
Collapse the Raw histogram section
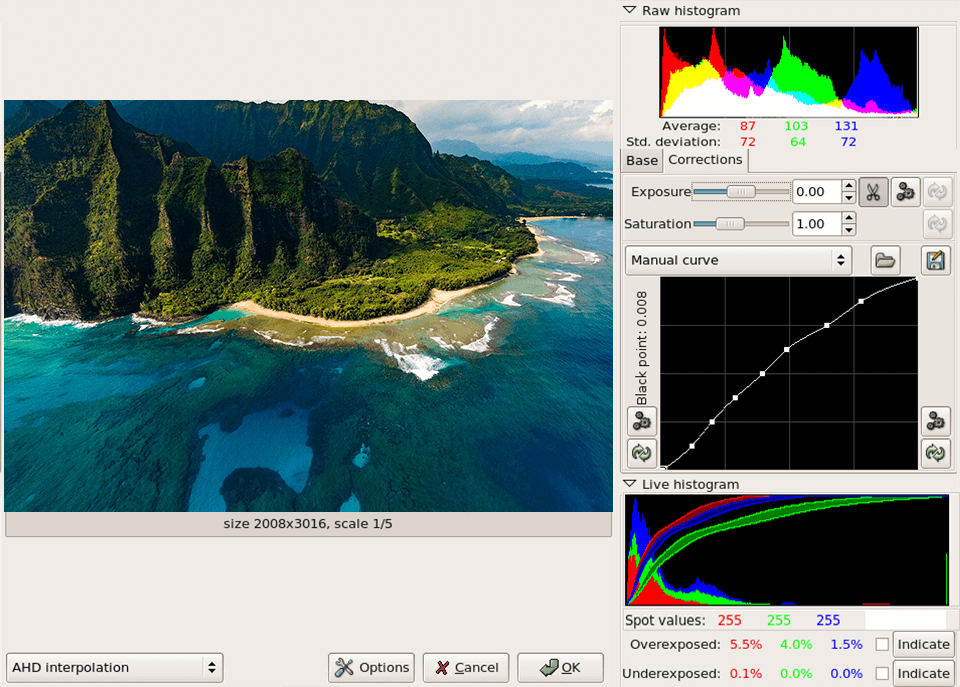coord(629,10)
